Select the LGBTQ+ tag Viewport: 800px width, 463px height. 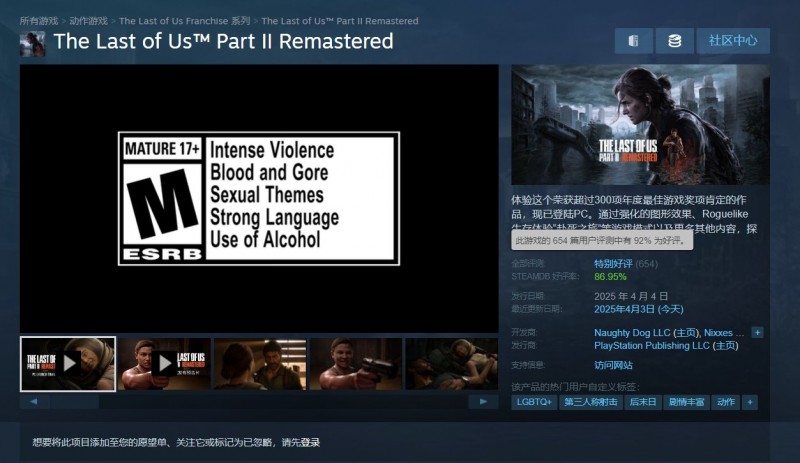tap(534, 402)
